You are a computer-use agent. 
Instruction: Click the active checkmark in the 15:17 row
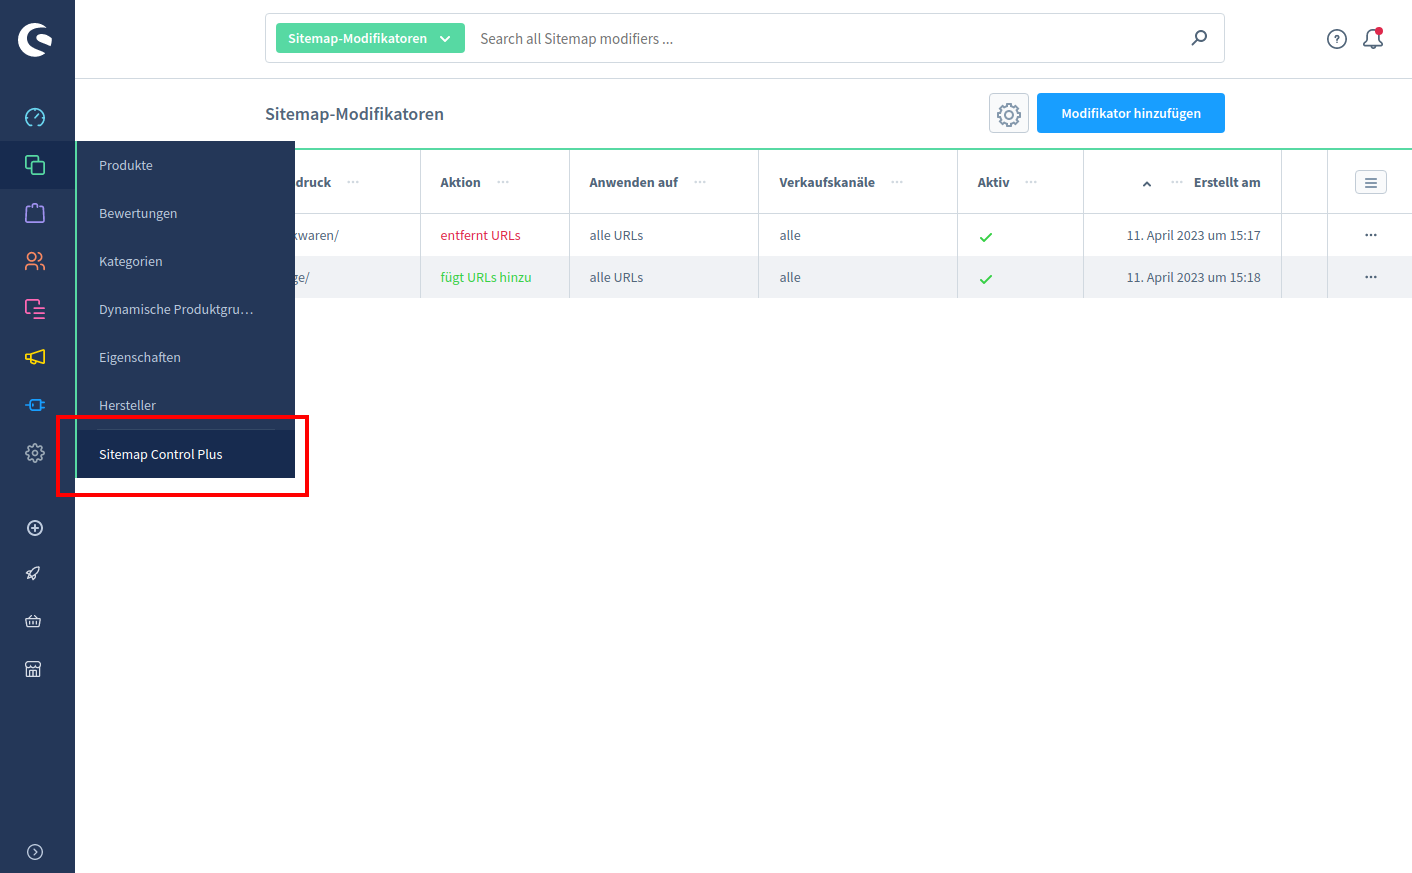point(986,237)
